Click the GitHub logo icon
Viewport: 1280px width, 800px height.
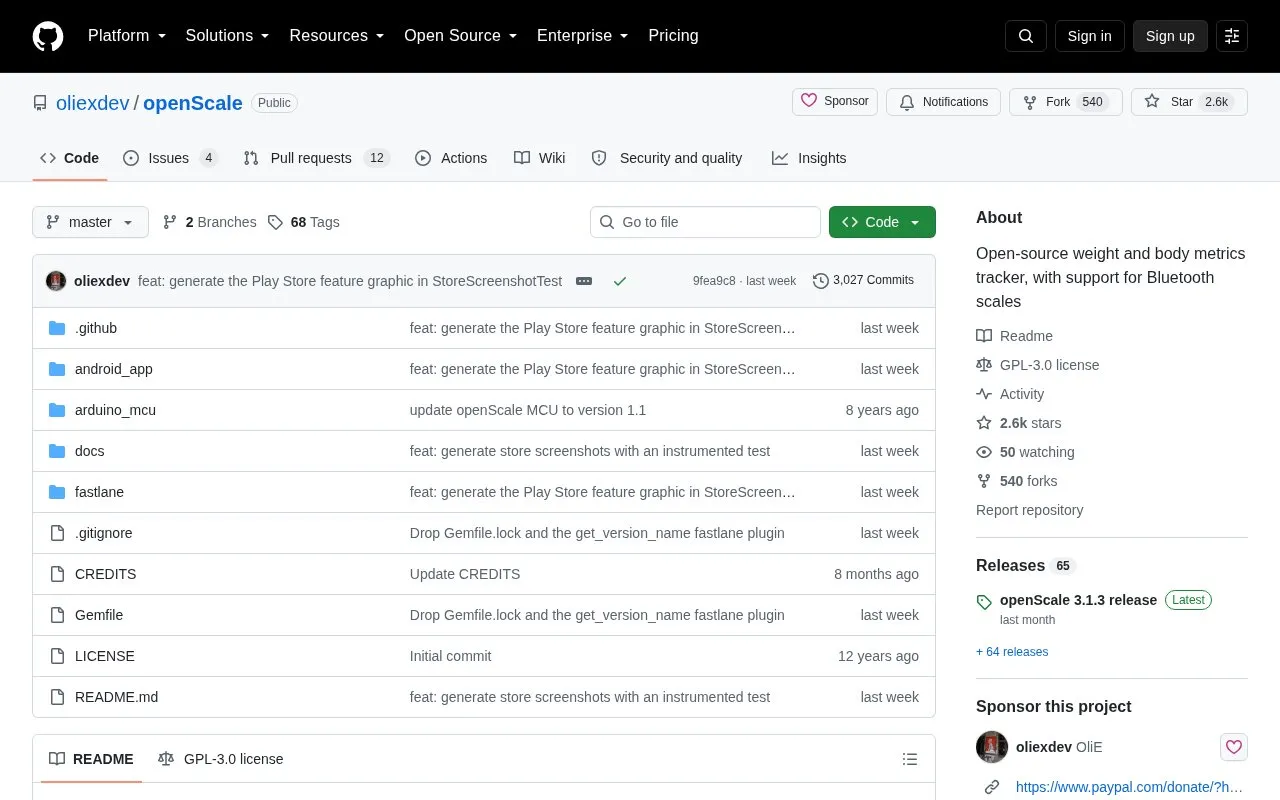coord(48,36)
